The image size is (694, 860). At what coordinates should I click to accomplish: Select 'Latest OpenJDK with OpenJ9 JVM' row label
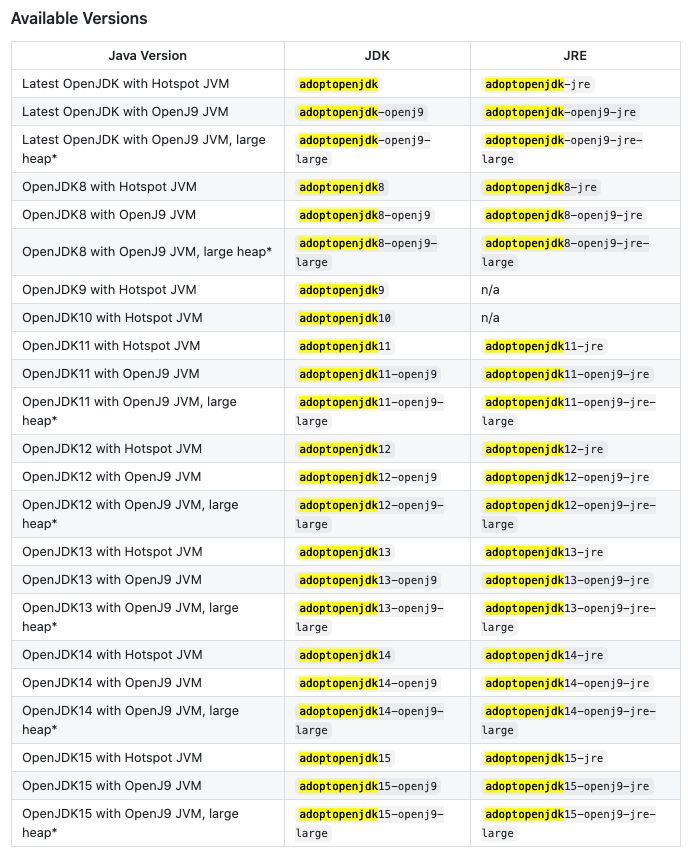(x=125, y=112)
